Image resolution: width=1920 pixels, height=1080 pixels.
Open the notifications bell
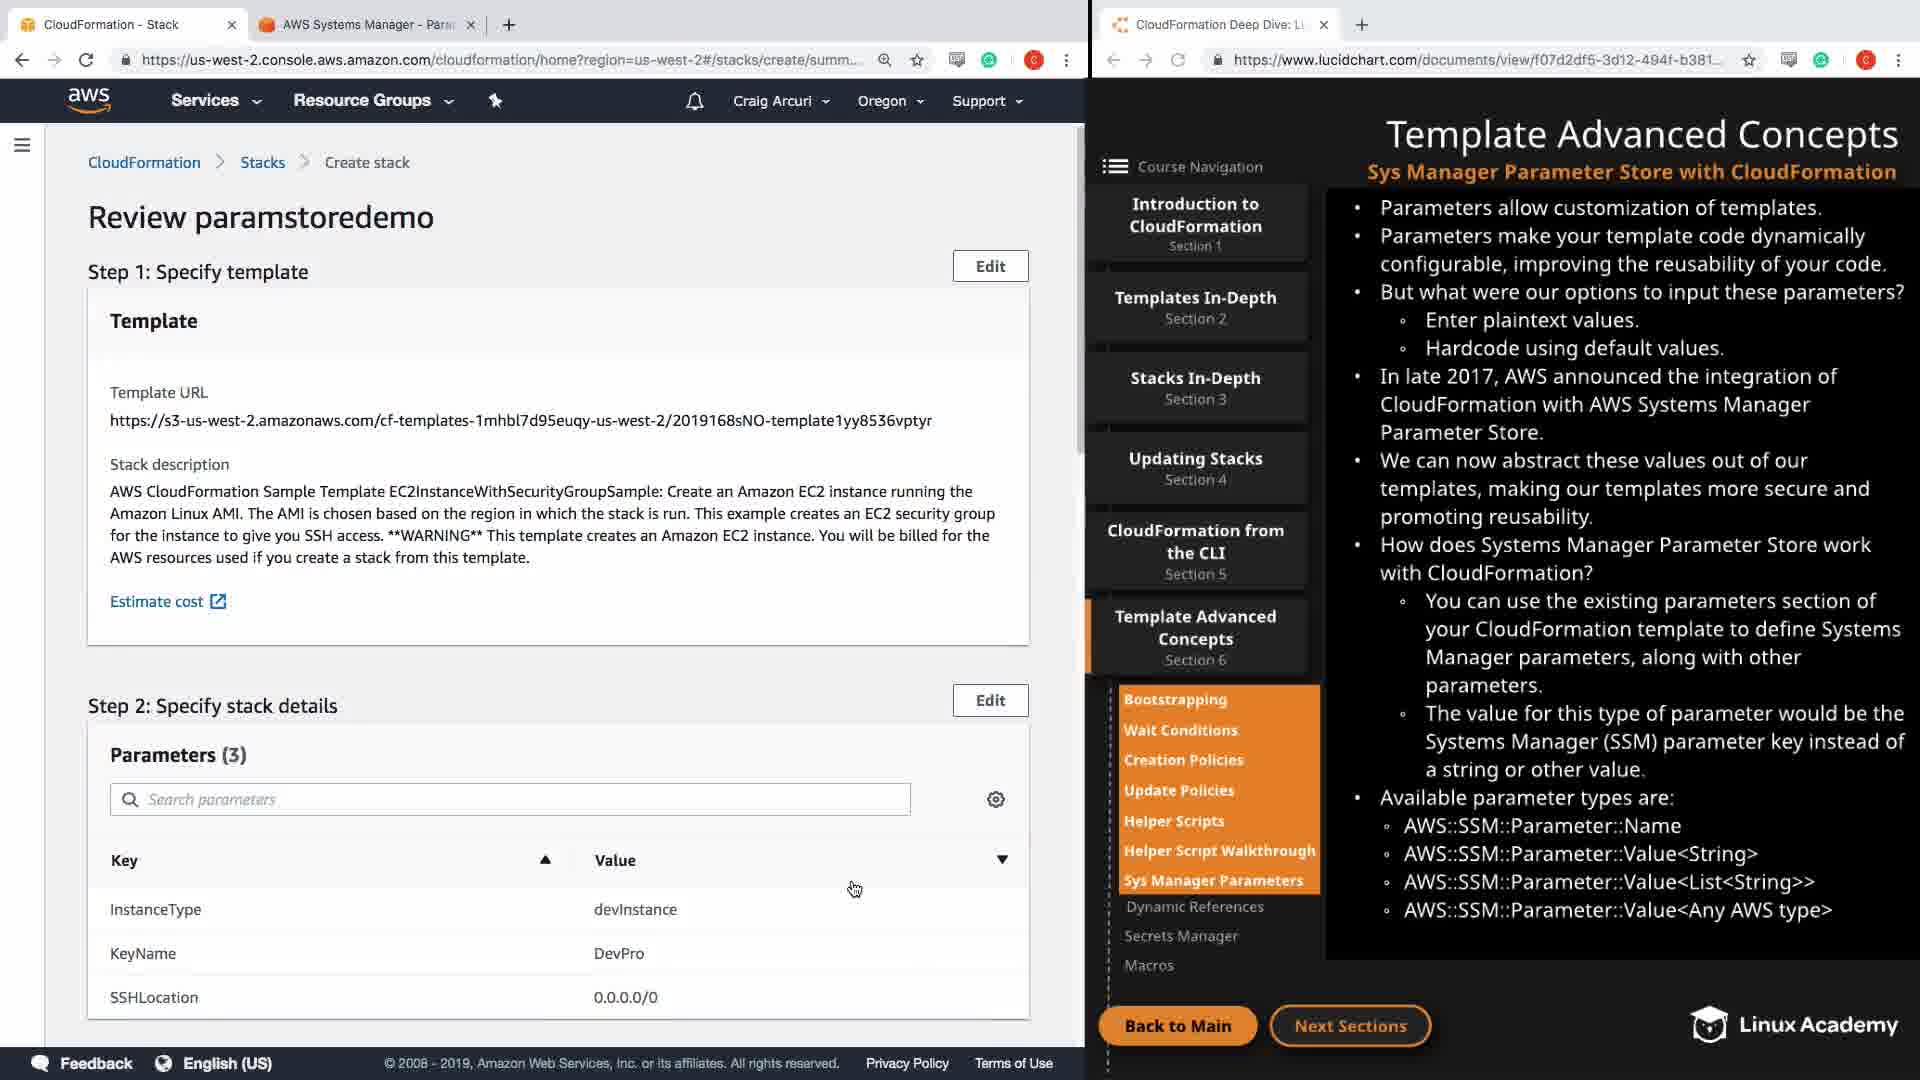click(694, 101)
